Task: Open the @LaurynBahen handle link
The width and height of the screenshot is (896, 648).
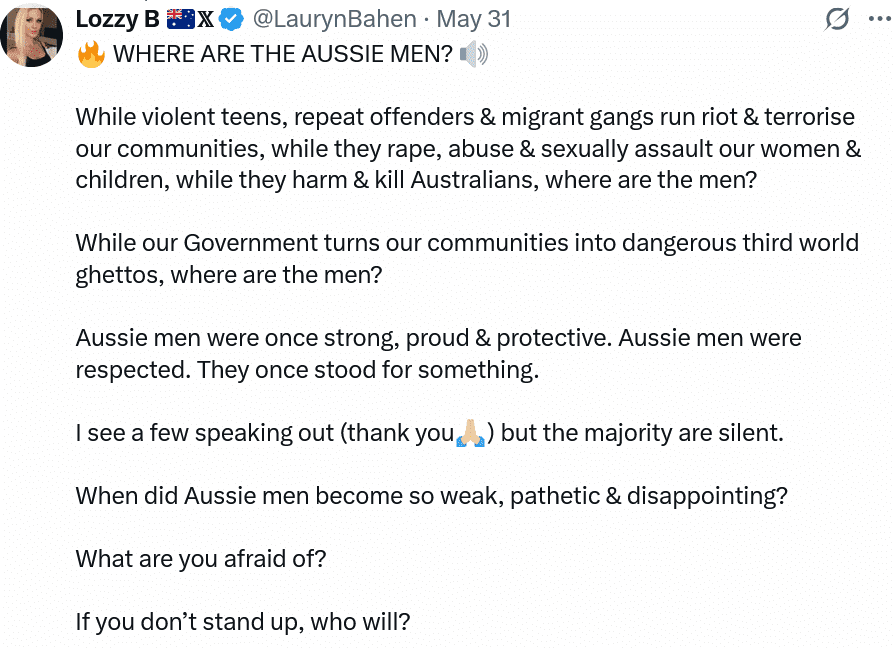Action: (x=334, y=19)
